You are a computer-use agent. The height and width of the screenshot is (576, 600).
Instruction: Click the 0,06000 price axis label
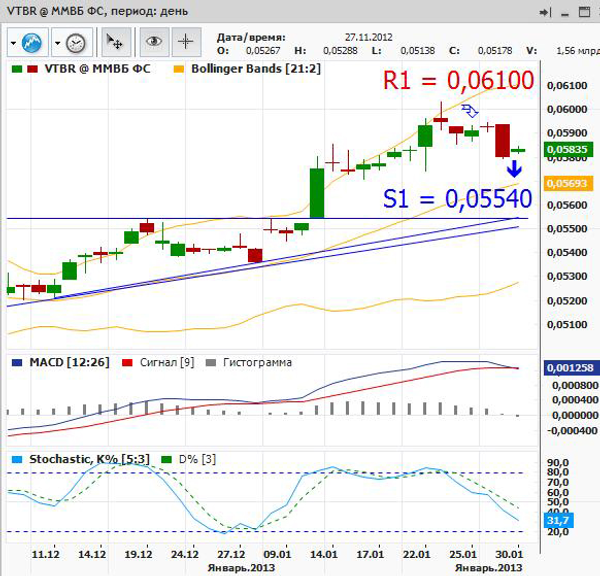(567, 109)
